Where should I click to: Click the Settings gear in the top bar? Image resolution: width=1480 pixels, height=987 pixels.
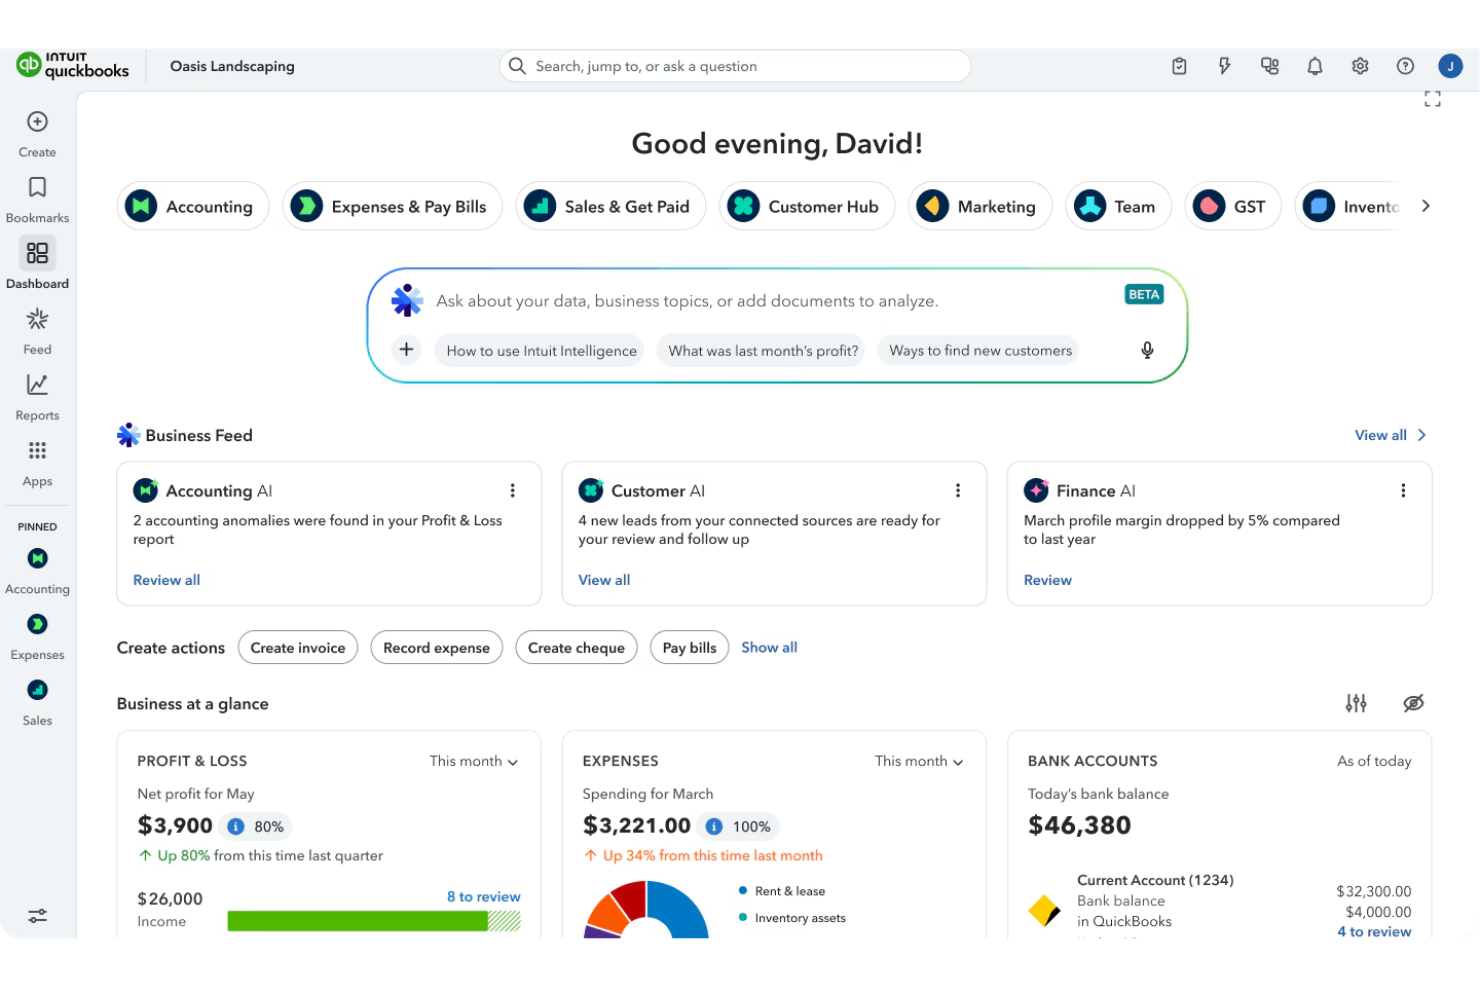[1360, 65]
